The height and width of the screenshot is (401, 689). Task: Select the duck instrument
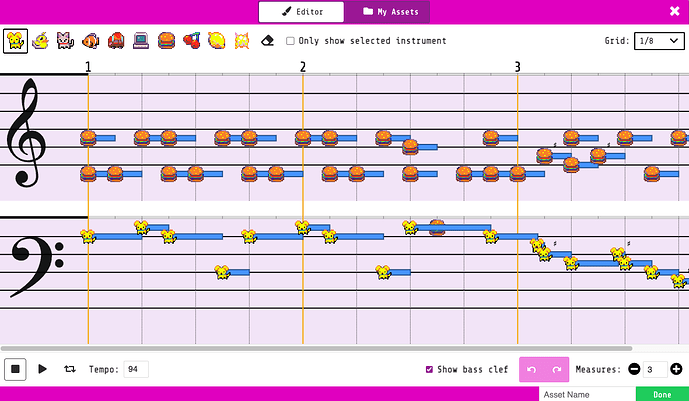pyautogui.click(x=40, y=41)
